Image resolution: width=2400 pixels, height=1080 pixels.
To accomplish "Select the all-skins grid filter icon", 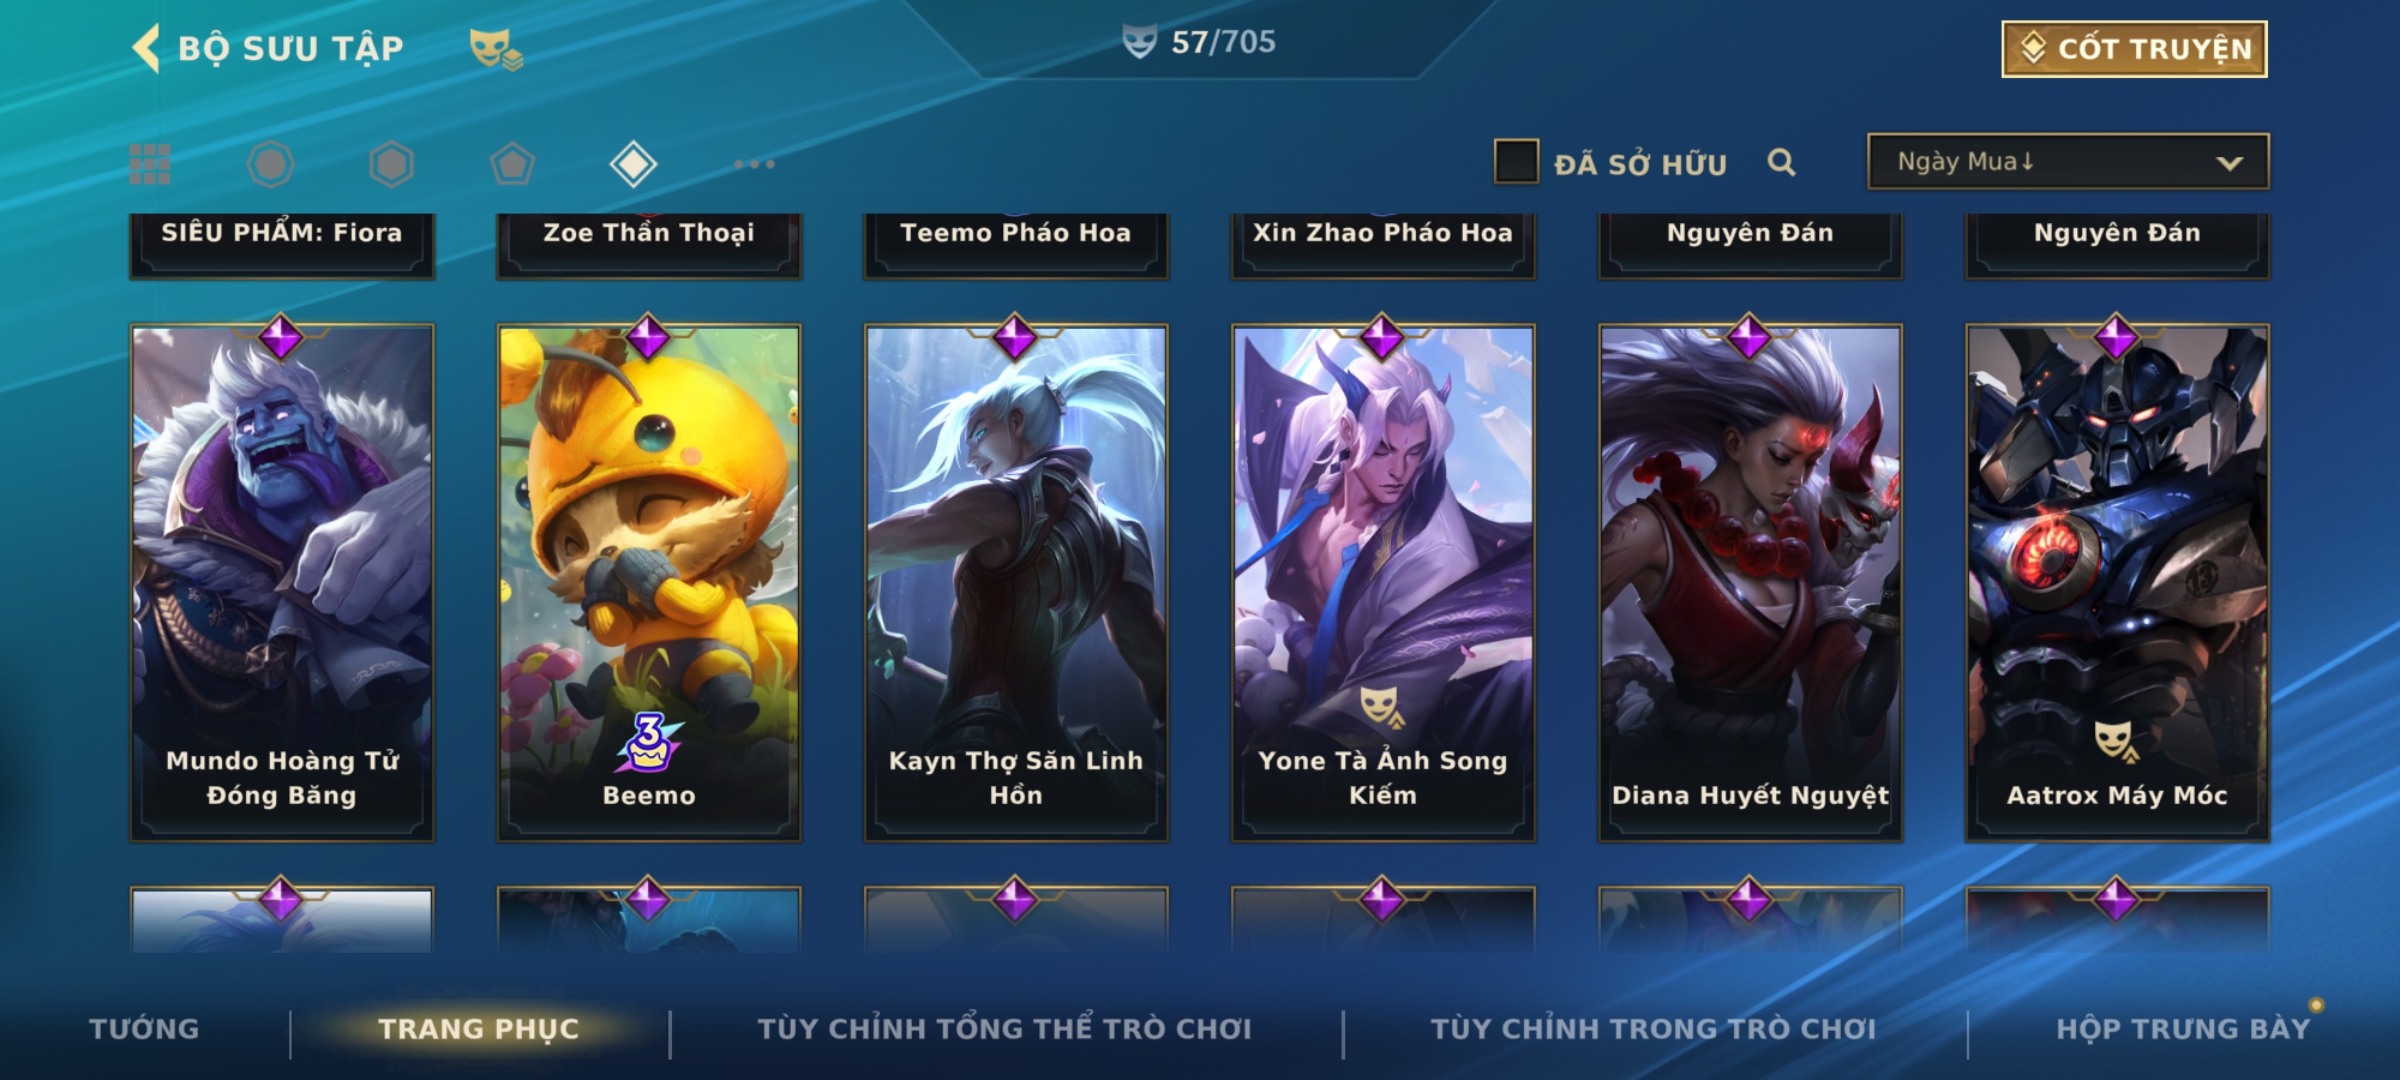I will (150, 164).
